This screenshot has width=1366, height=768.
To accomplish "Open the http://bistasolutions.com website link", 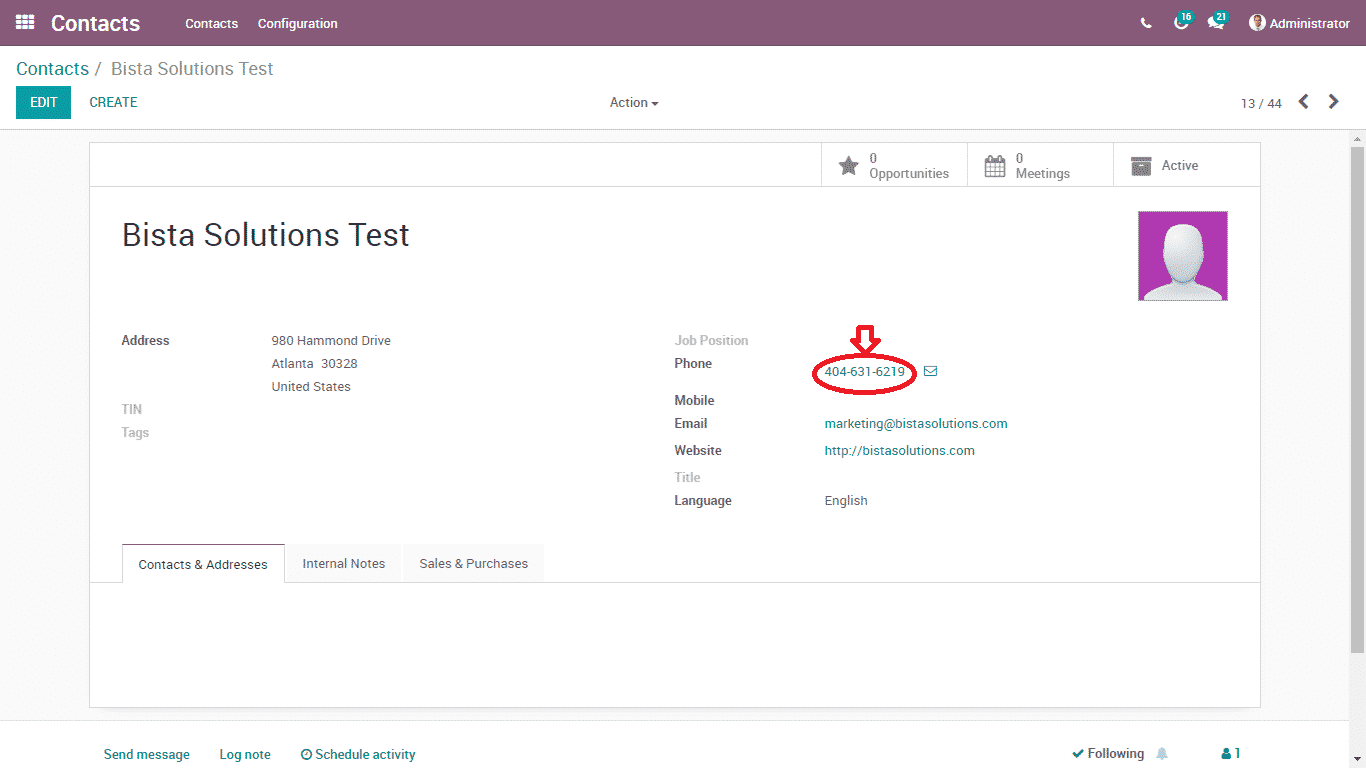I will [x=899, y=451].
